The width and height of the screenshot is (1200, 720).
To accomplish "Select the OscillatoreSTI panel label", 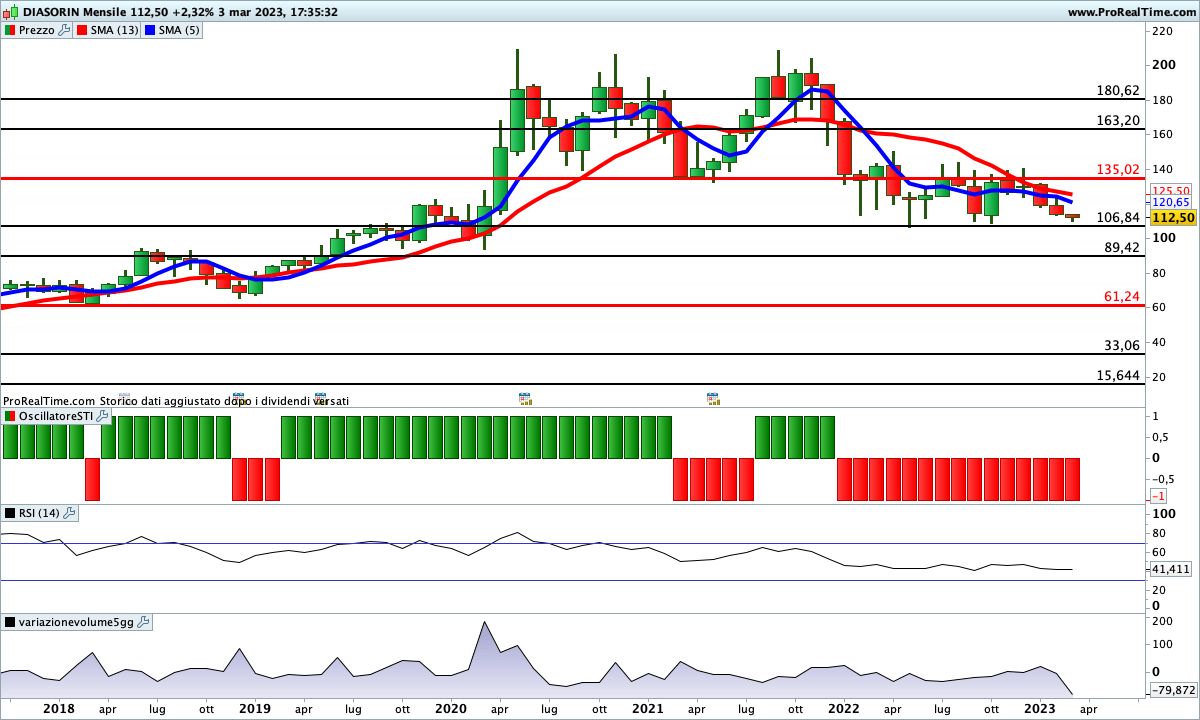I will pos(55,415).
